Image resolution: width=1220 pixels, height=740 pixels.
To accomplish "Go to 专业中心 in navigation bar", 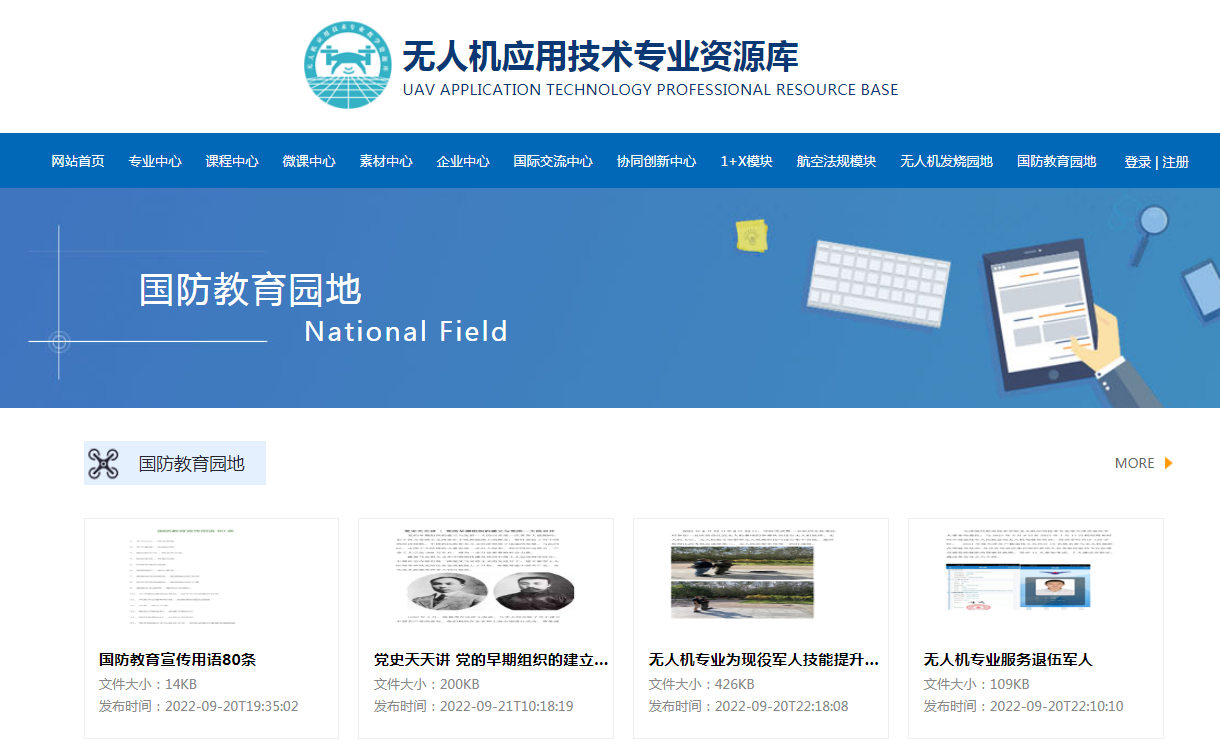I will coord(155,161).
